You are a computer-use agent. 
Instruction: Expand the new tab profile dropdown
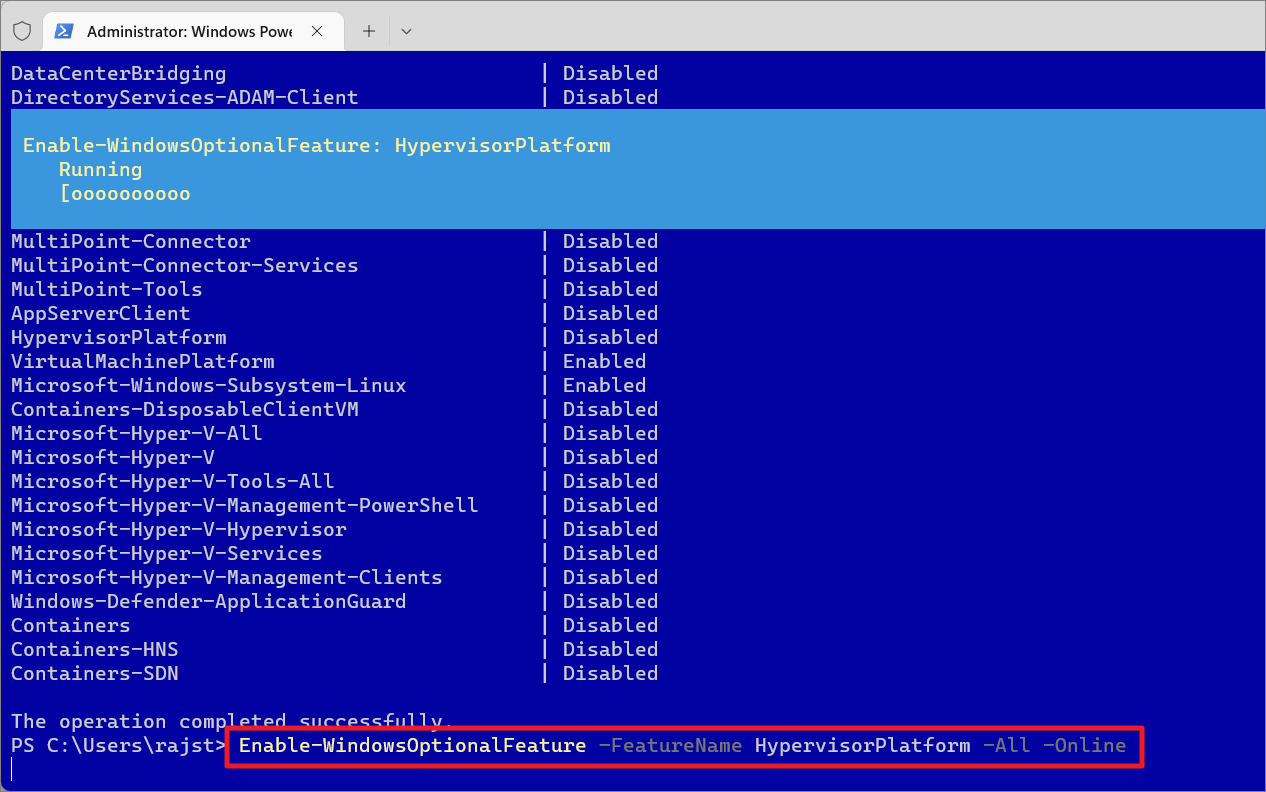[406, 31]
